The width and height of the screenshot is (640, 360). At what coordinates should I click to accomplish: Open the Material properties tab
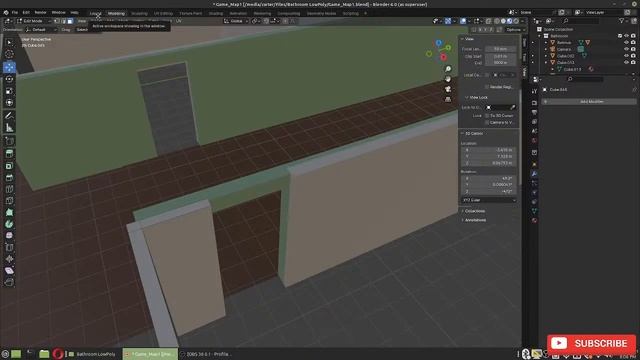pyautogui.click(x=534, y=220)
